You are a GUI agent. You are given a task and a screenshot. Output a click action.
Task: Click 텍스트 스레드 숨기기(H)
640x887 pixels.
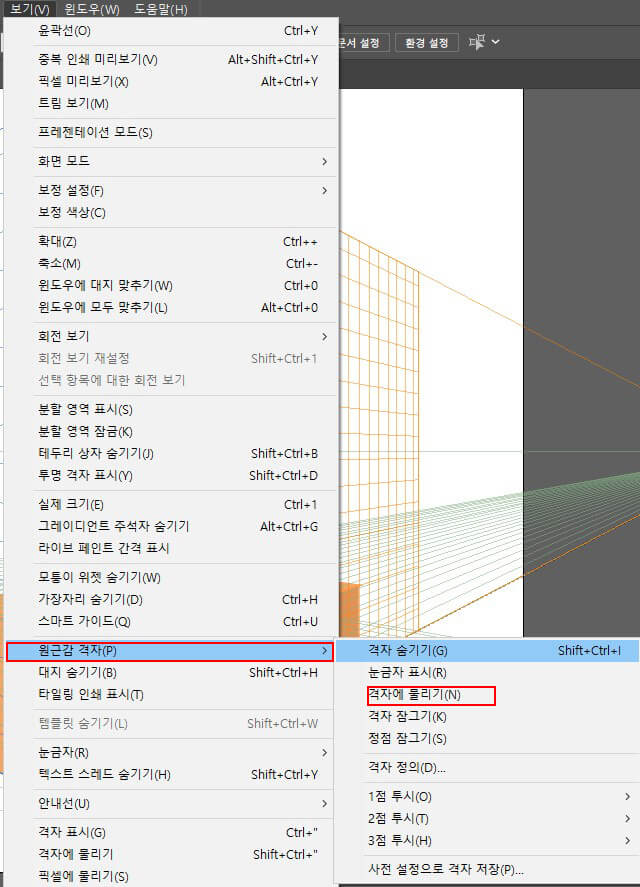[170, 775]
